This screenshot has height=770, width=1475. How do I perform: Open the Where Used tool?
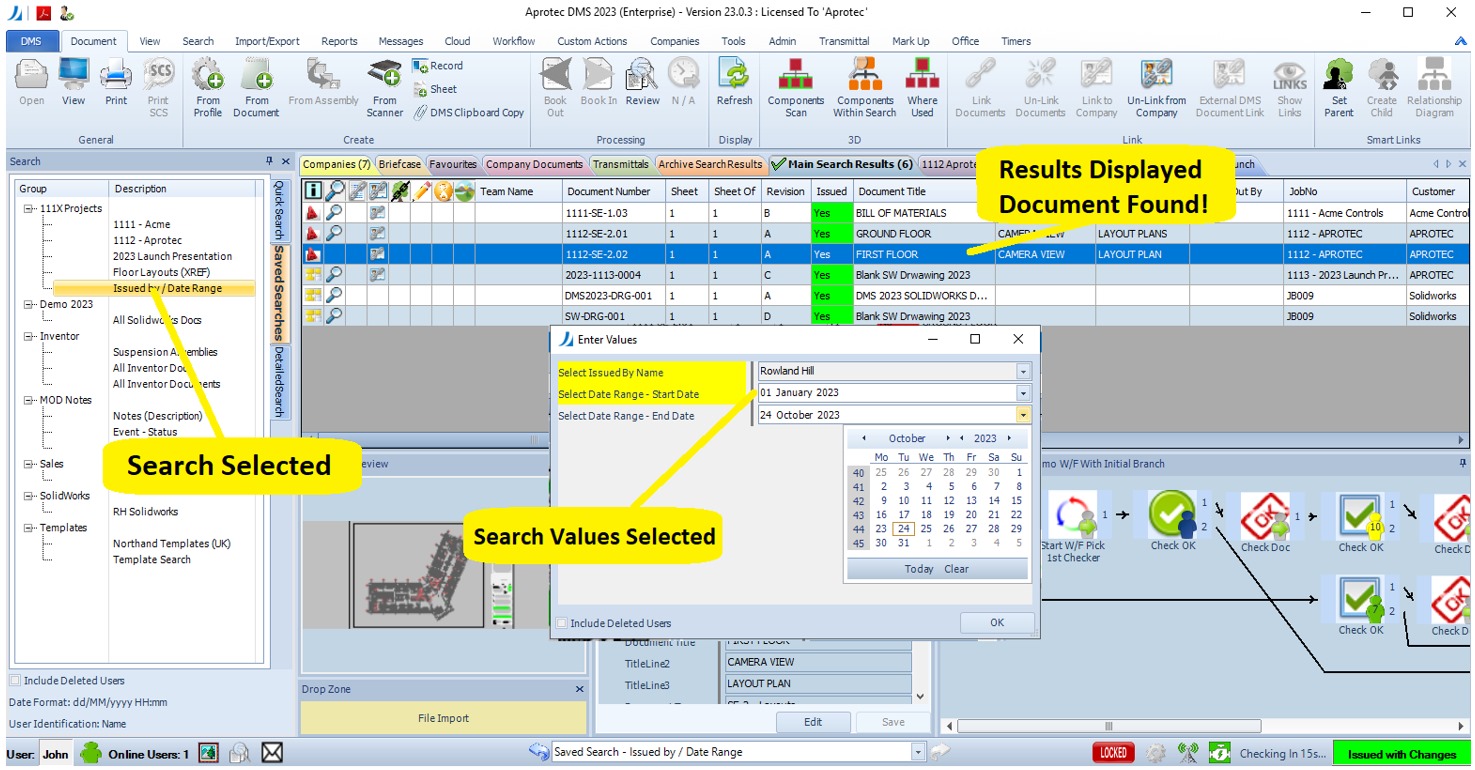point(922,88)
